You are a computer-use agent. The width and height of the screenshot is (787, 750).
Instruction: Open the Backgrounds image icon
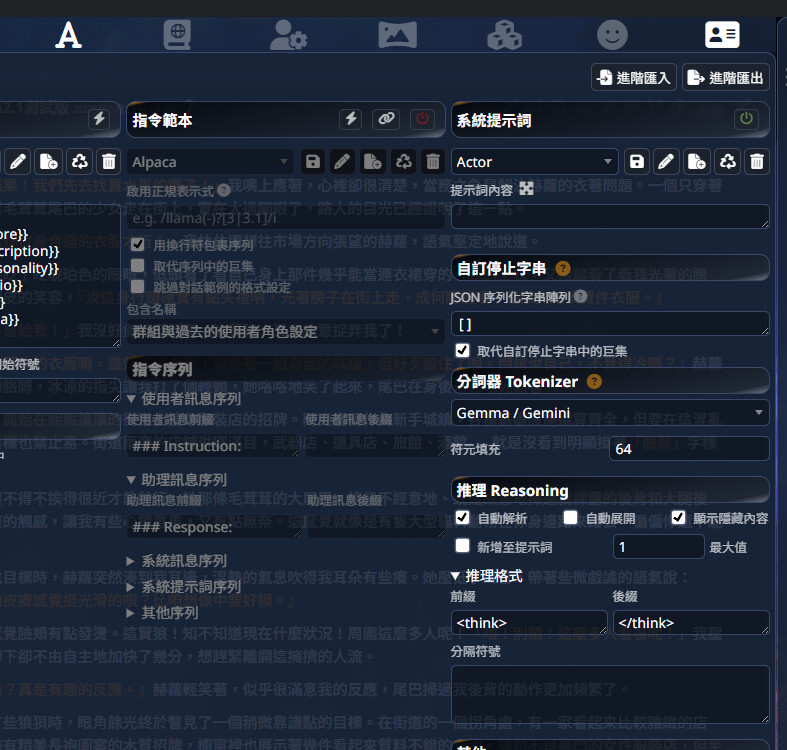click(x=397, y=35)
